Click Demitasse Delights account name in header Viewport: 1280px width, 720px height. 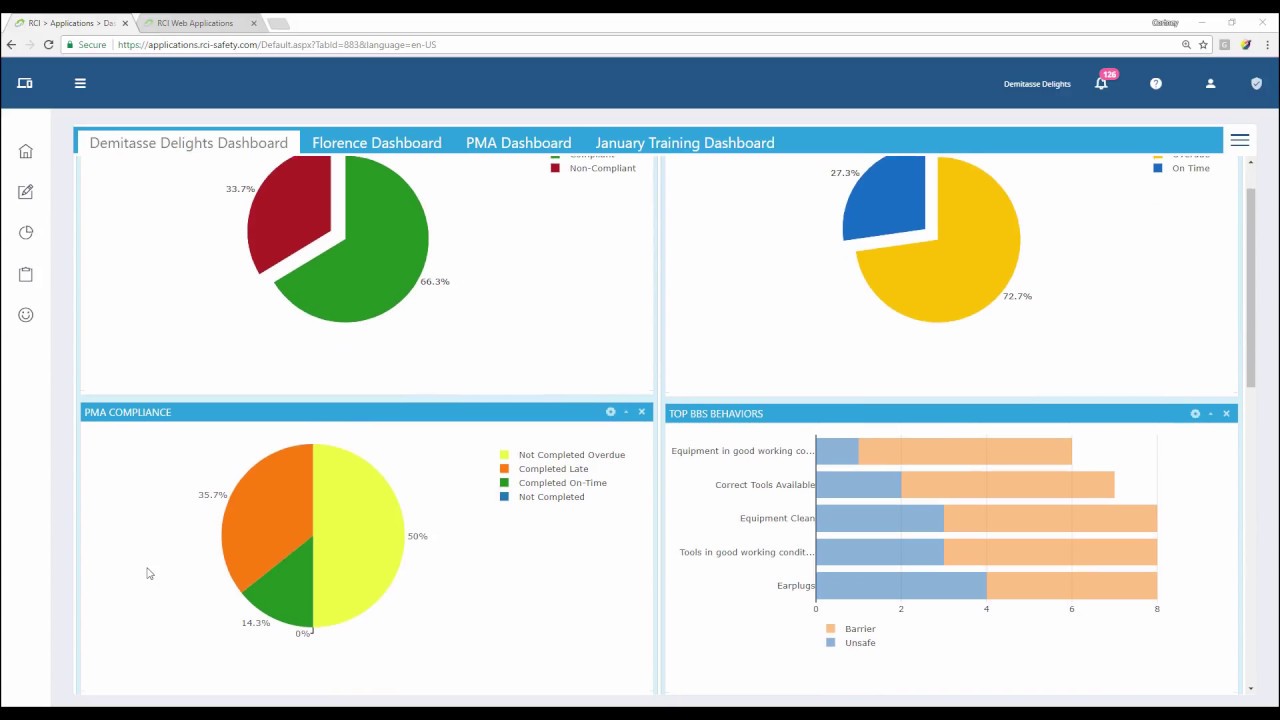1037,84
